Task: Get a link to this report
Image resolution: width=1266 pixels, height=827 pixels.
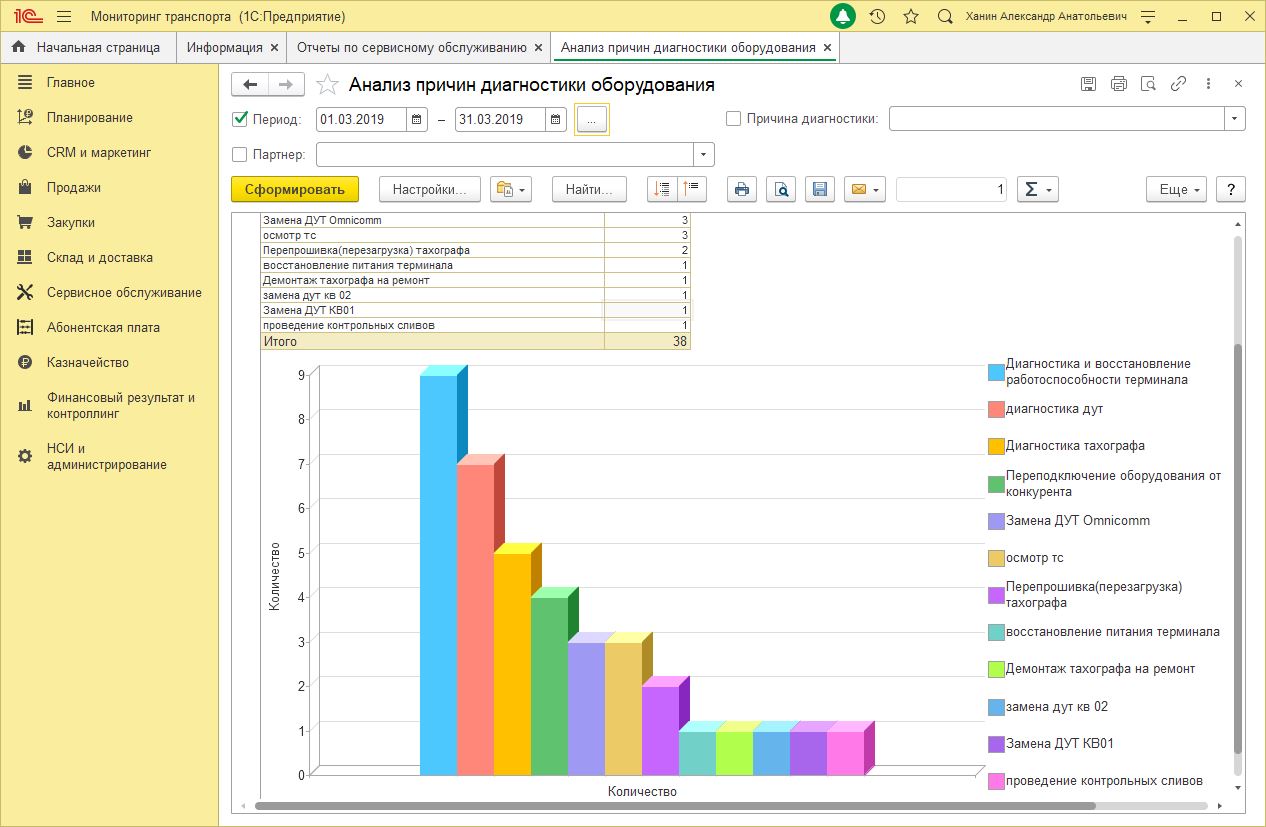Action: pos(1179,84)
